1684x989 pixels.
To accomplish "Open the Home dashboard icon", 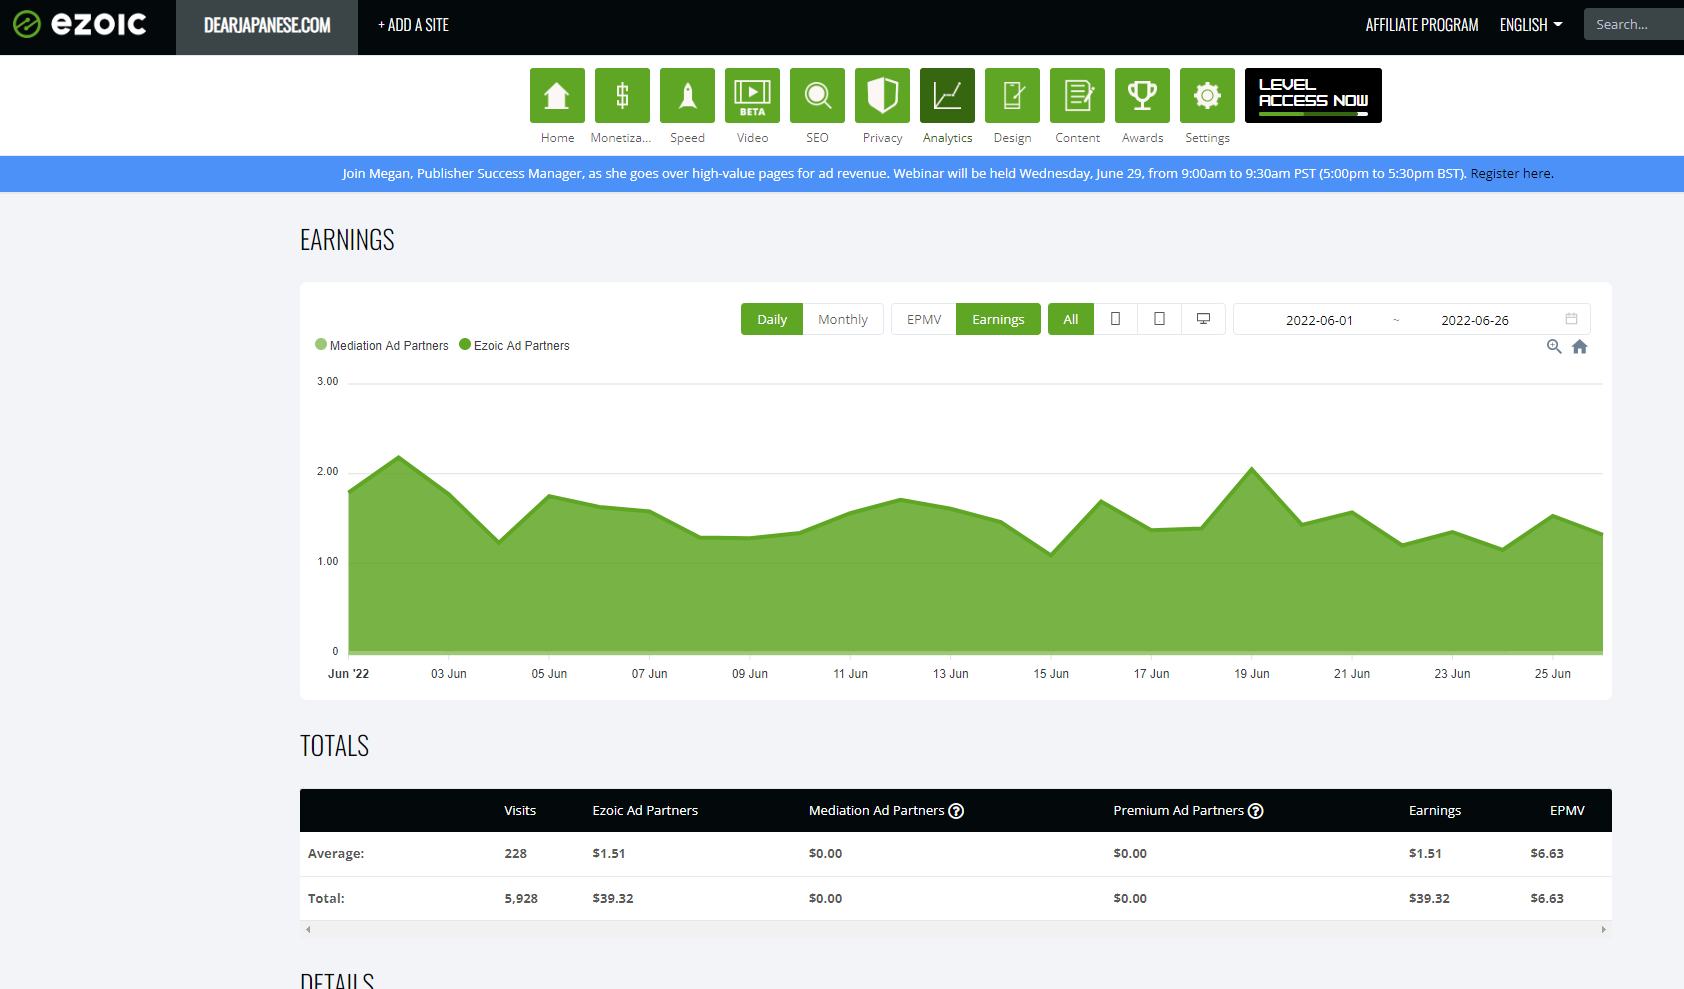I will click(557, 96).
